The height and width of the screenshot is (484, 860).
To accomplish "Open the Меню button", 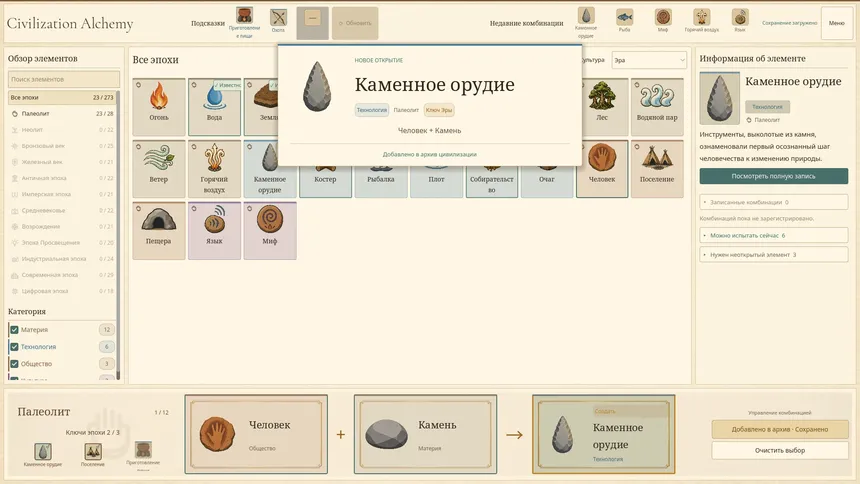I will 837,23.
